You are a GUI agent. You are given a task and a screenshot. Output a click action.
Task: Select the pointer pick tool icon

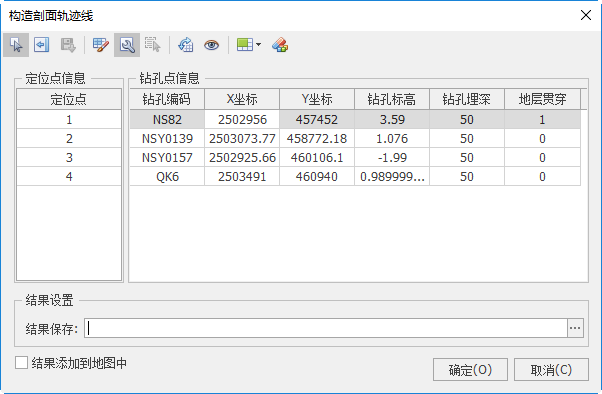16,45
